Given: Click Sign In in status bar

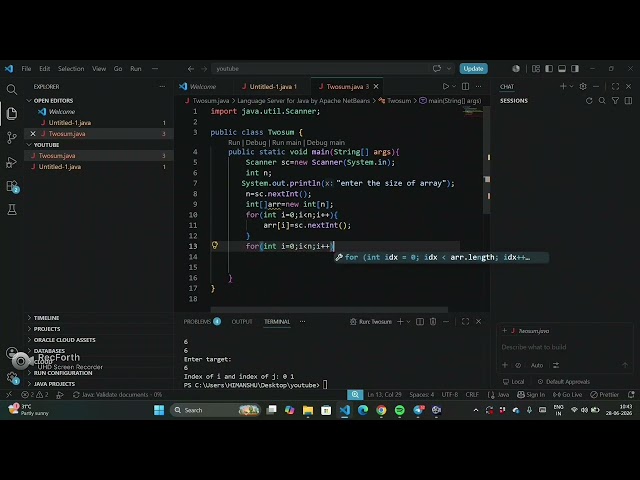Looking at the screenshot, I should [531, 394].
